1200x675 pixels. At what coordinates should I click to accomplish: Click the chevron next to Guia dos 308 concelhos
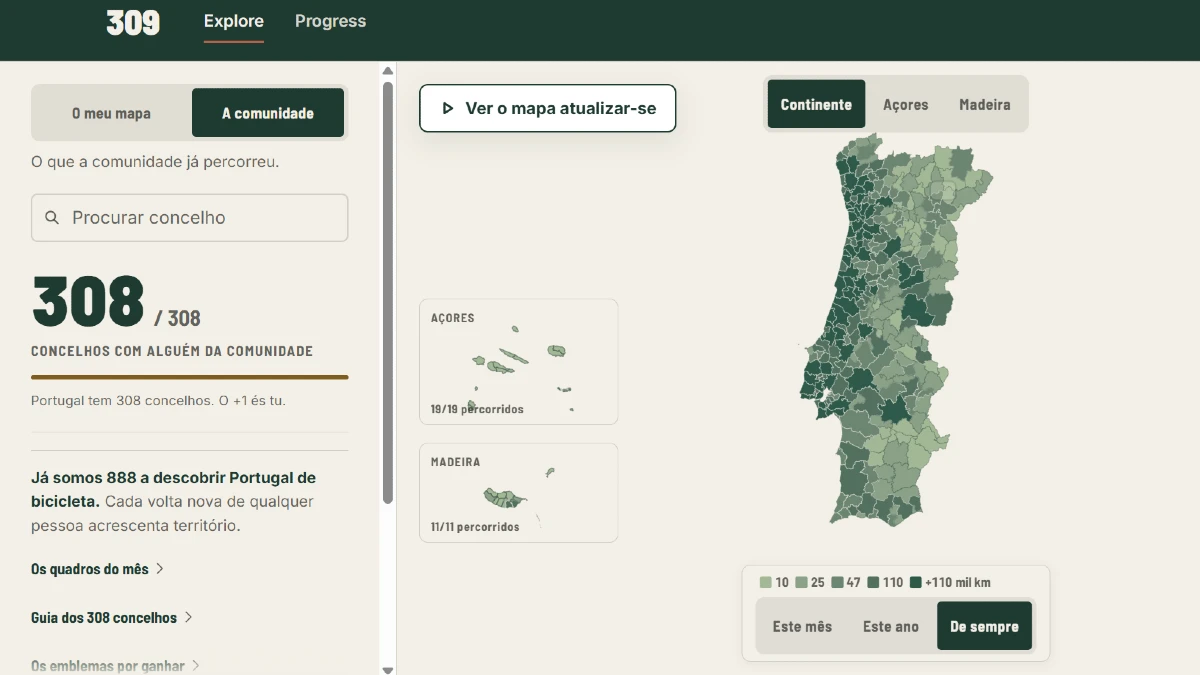click(x=189, y=618)
